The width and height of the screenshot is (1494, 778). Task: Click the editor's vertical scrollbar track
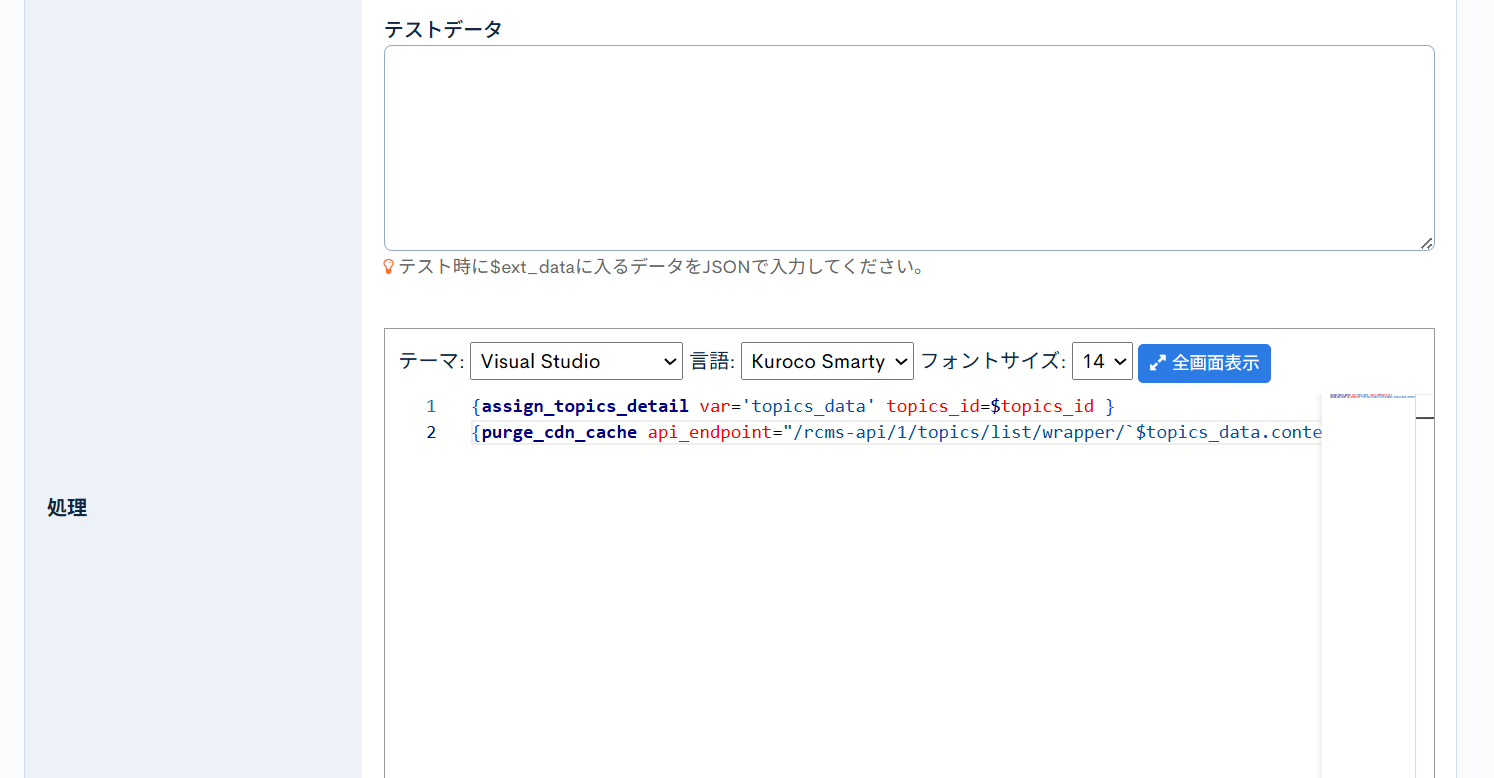(x=1424, y=600)
